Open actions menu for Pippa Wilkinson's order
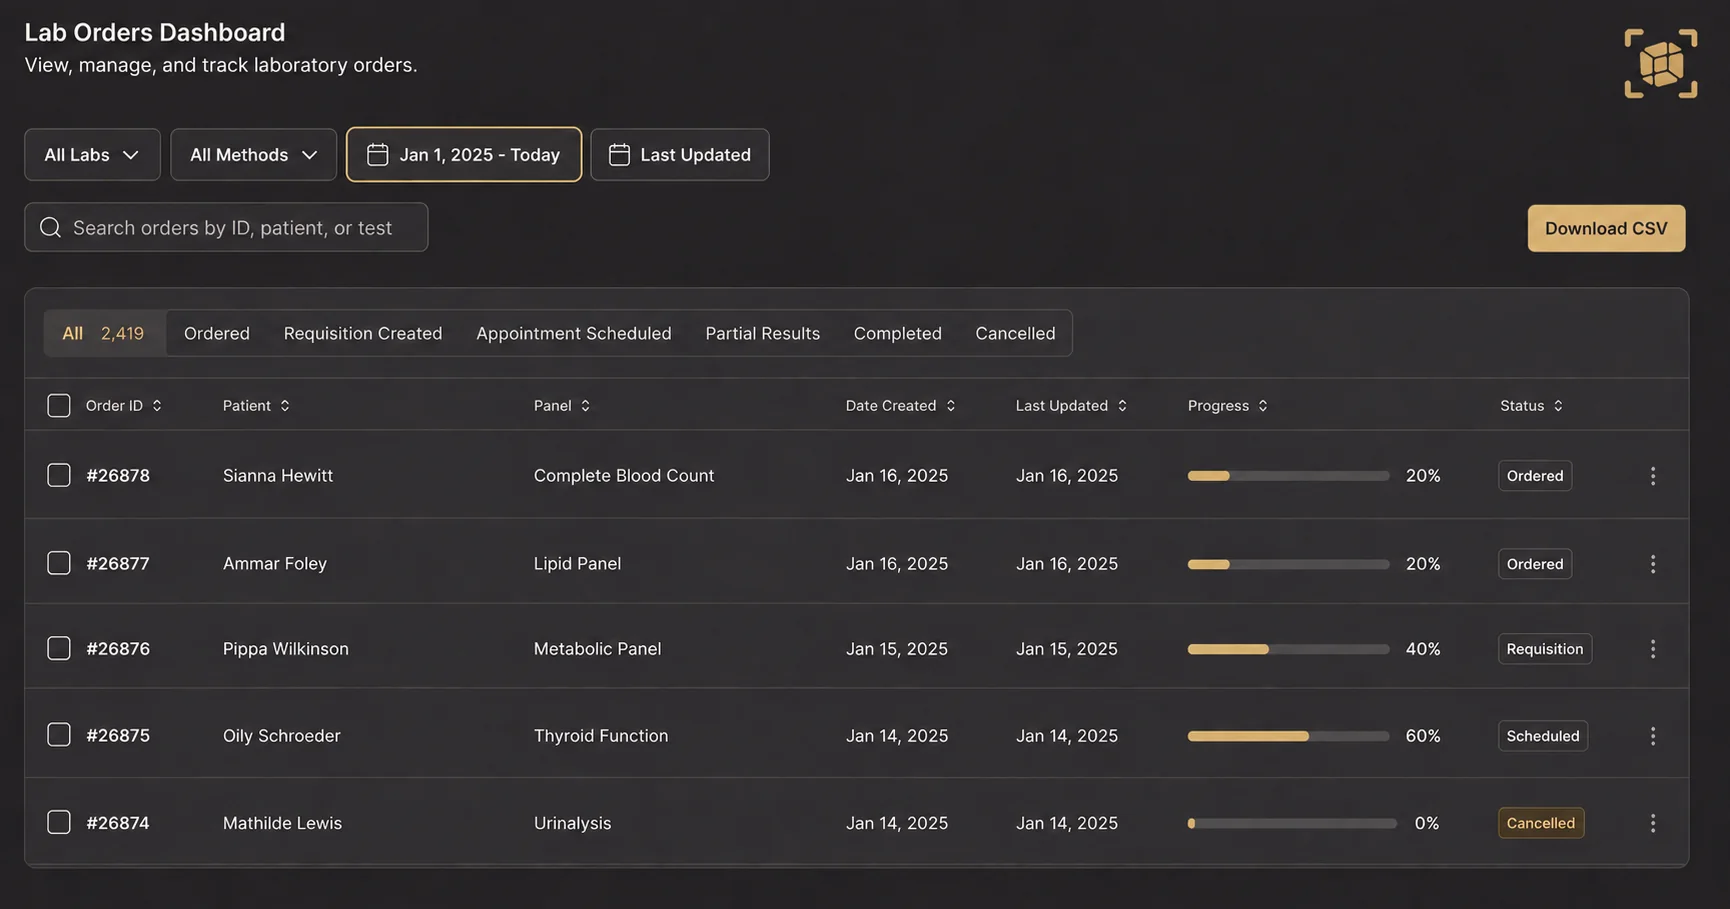 [1652, 649]
